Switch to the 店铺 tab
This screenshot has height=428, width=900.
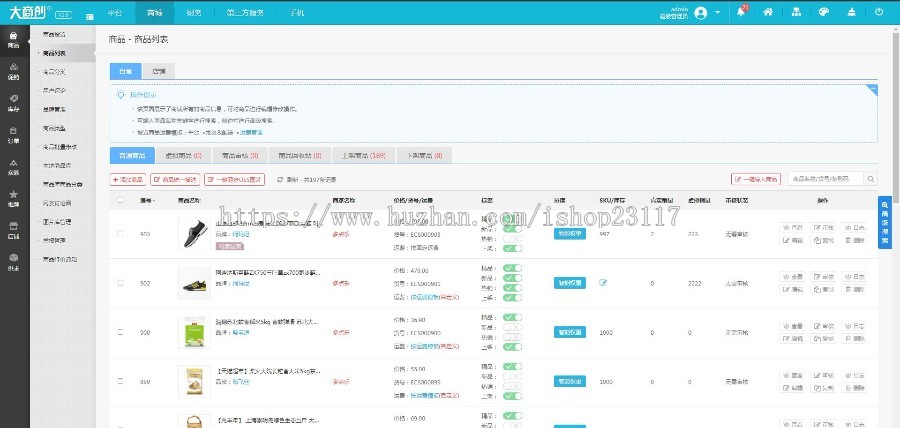pyautogui.click(x=158, y=71)
